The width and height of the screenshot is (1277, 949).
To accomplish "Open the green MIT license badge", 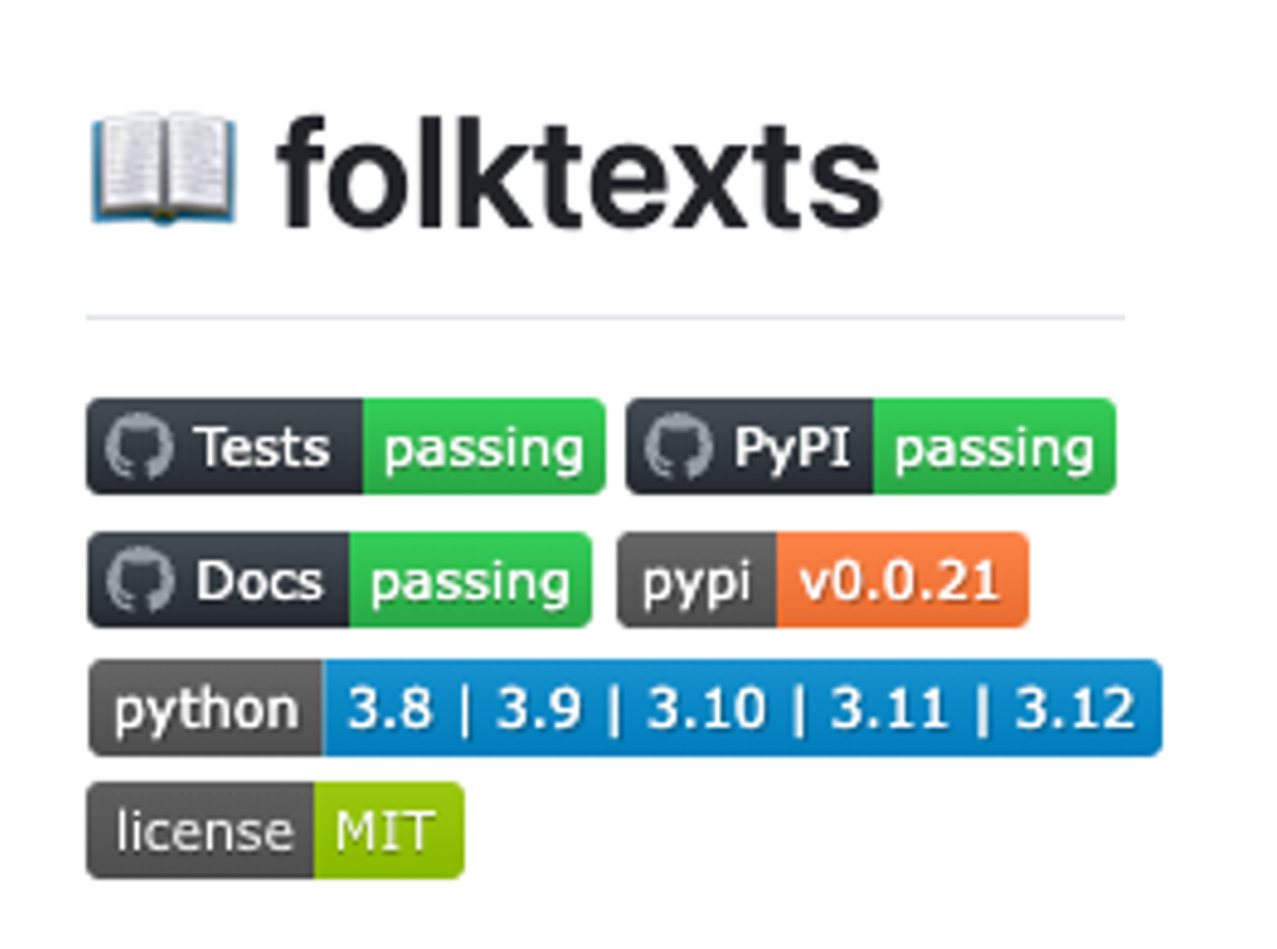I will 389,831.
